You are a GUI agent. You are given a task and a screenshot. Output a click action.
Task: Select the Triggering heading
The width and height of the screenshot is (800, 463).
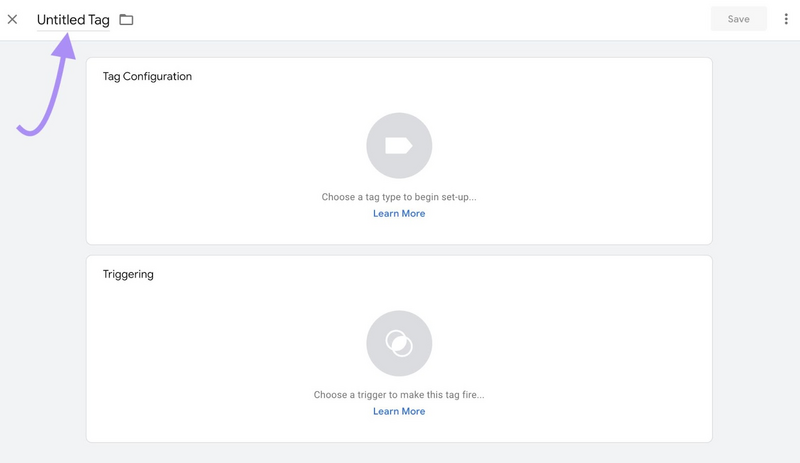click(x=128, y=274)
